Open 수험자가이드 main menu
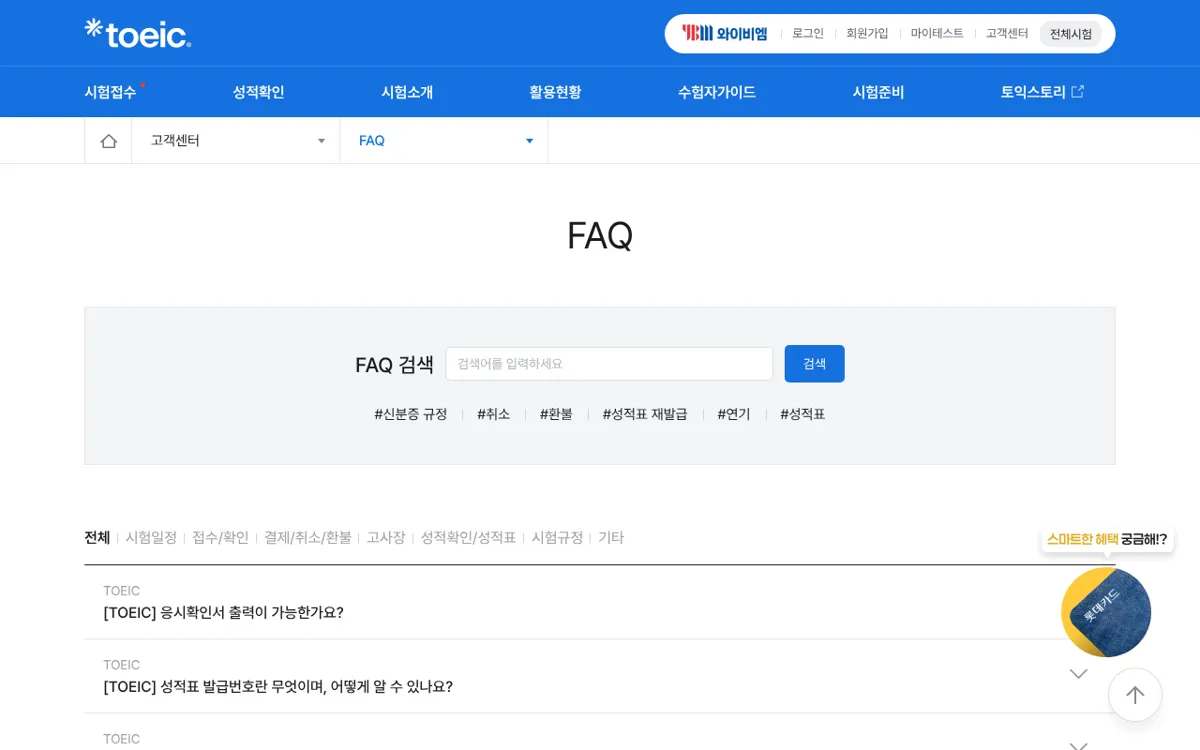The width and height of the screenshot is (1200, 750). tap(717, 92)
